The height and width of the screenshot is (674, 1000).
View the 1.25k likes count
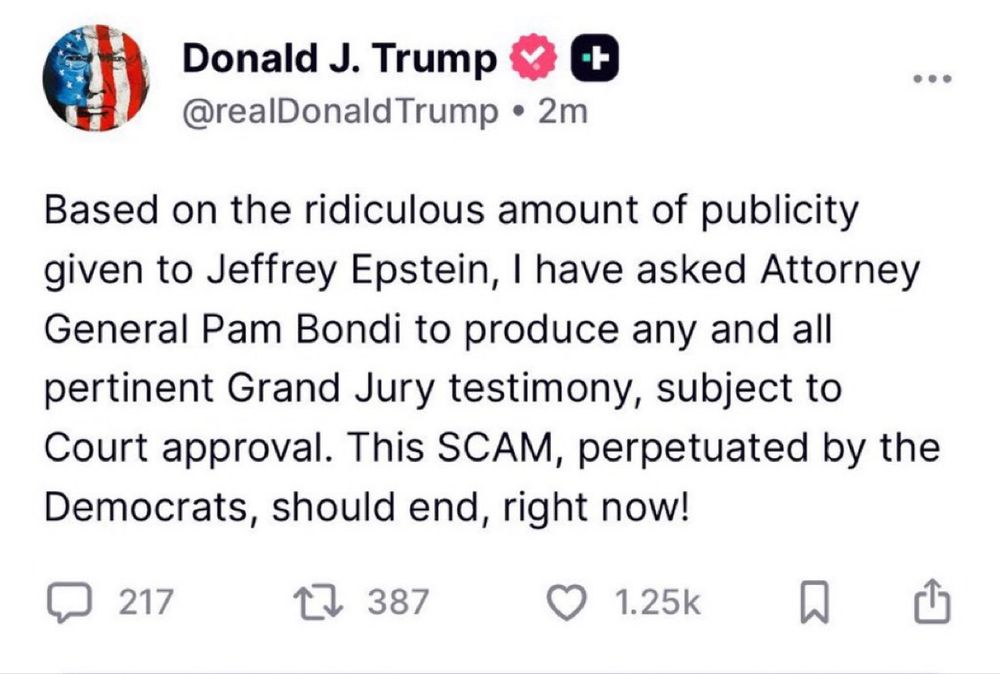coord(658,603)
